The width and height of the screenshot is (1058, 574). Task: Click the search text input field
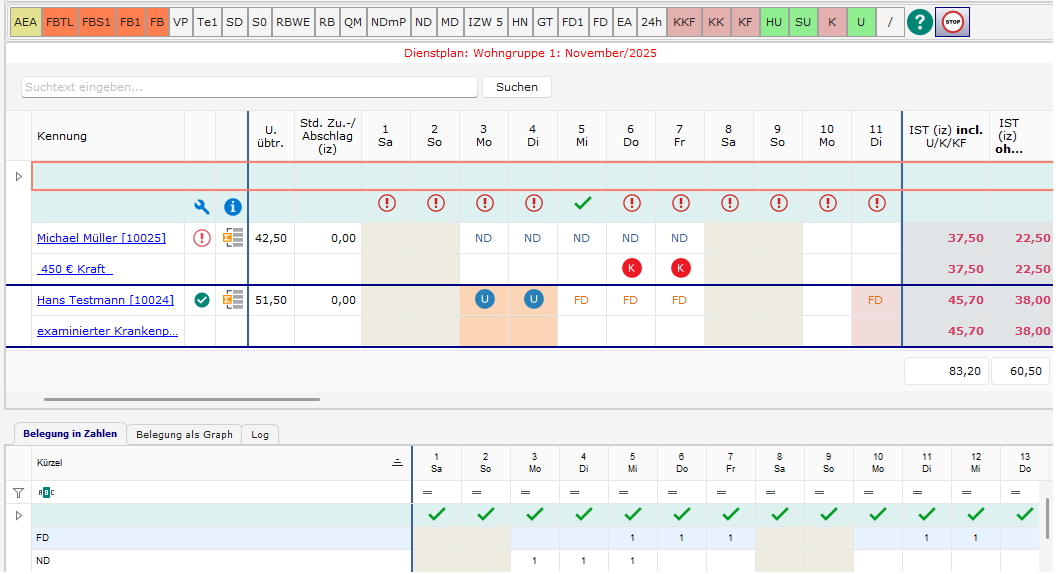(248, 87)
